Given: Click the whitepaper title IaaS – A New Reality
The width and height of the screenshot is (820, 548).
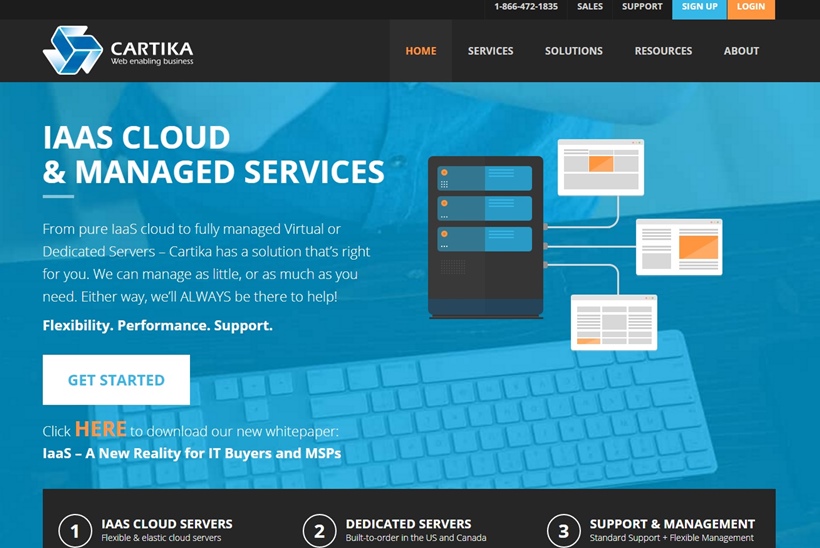Looking at the screenshot, I should [x=192, y=453].
